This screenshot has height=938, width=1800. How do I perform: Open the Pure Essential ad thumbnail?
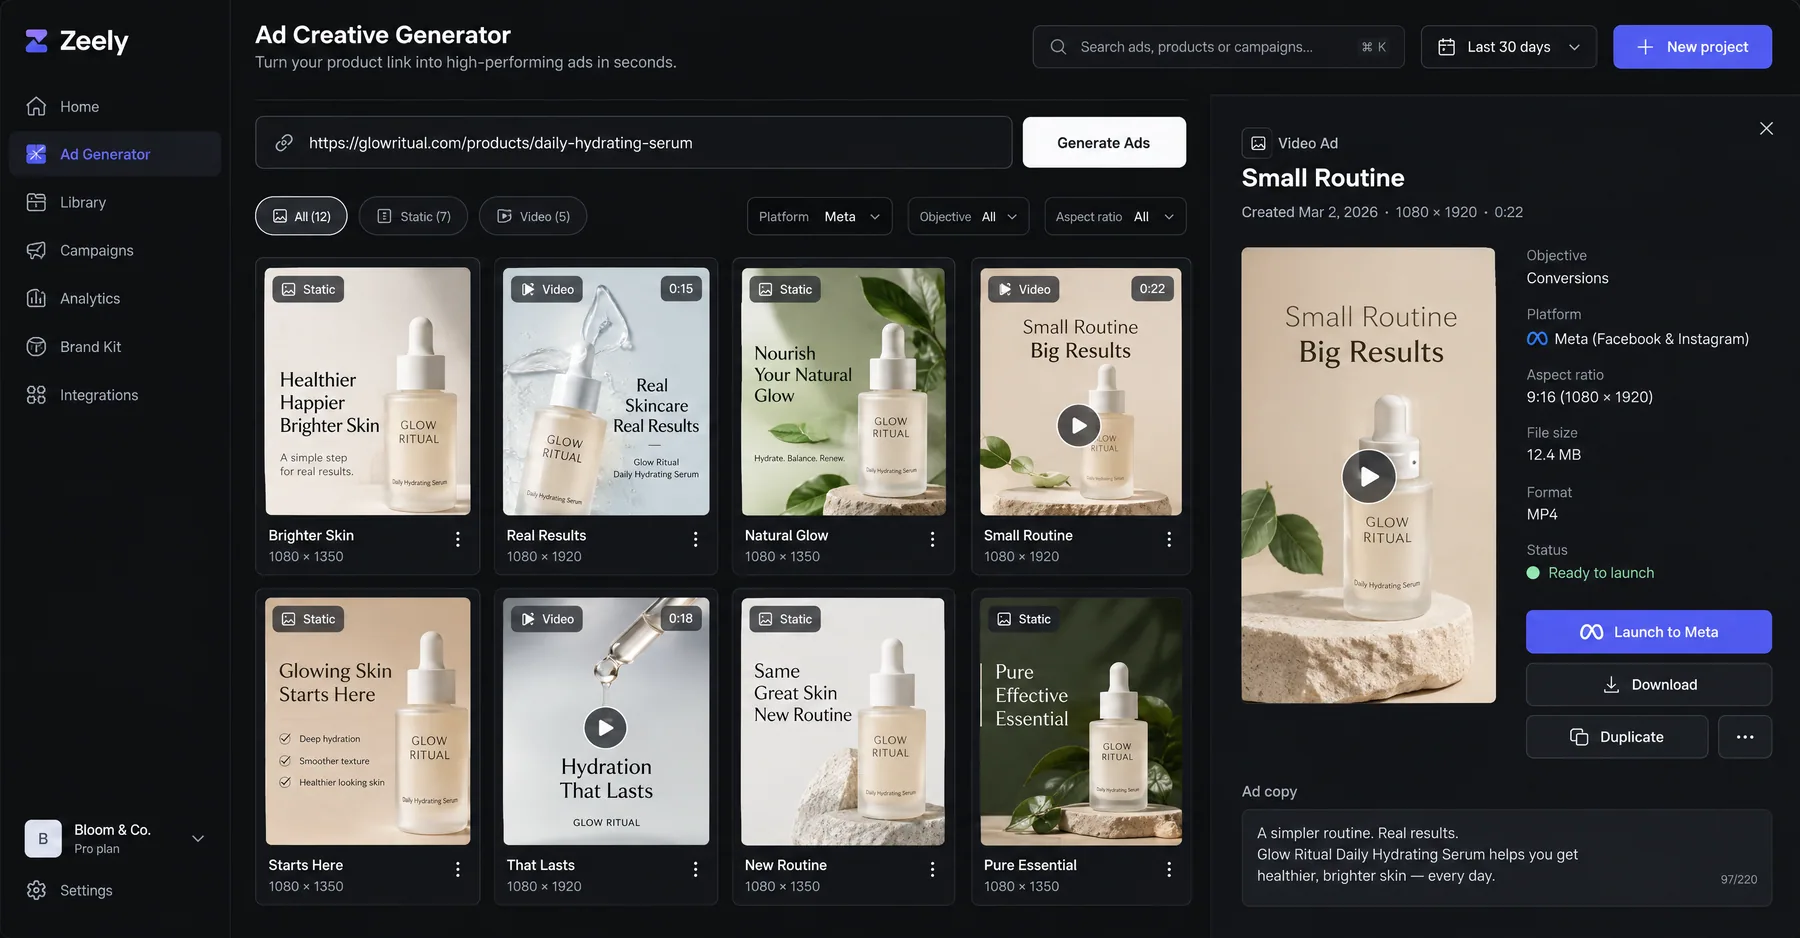[1081, 721]
